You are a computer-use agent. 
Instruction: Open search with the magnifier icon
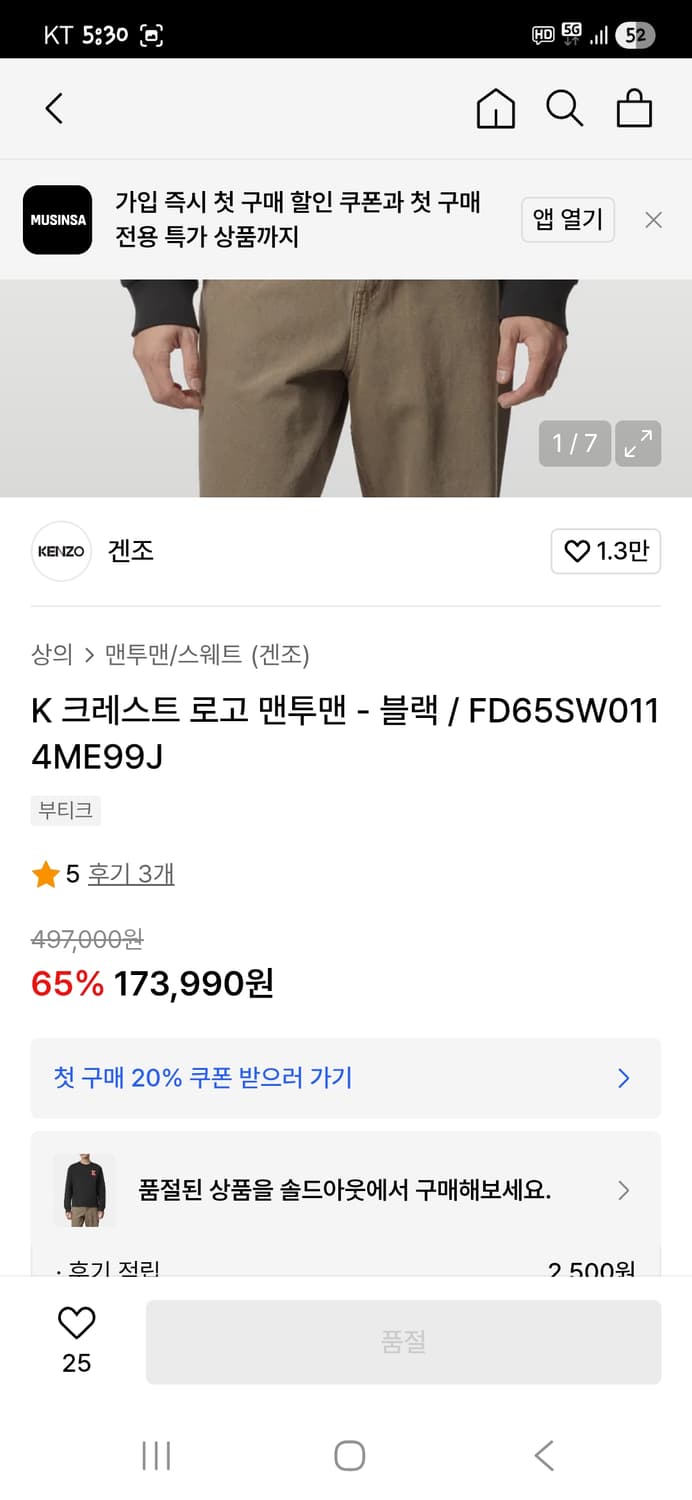pyautogui.click(x=565, y=108)
